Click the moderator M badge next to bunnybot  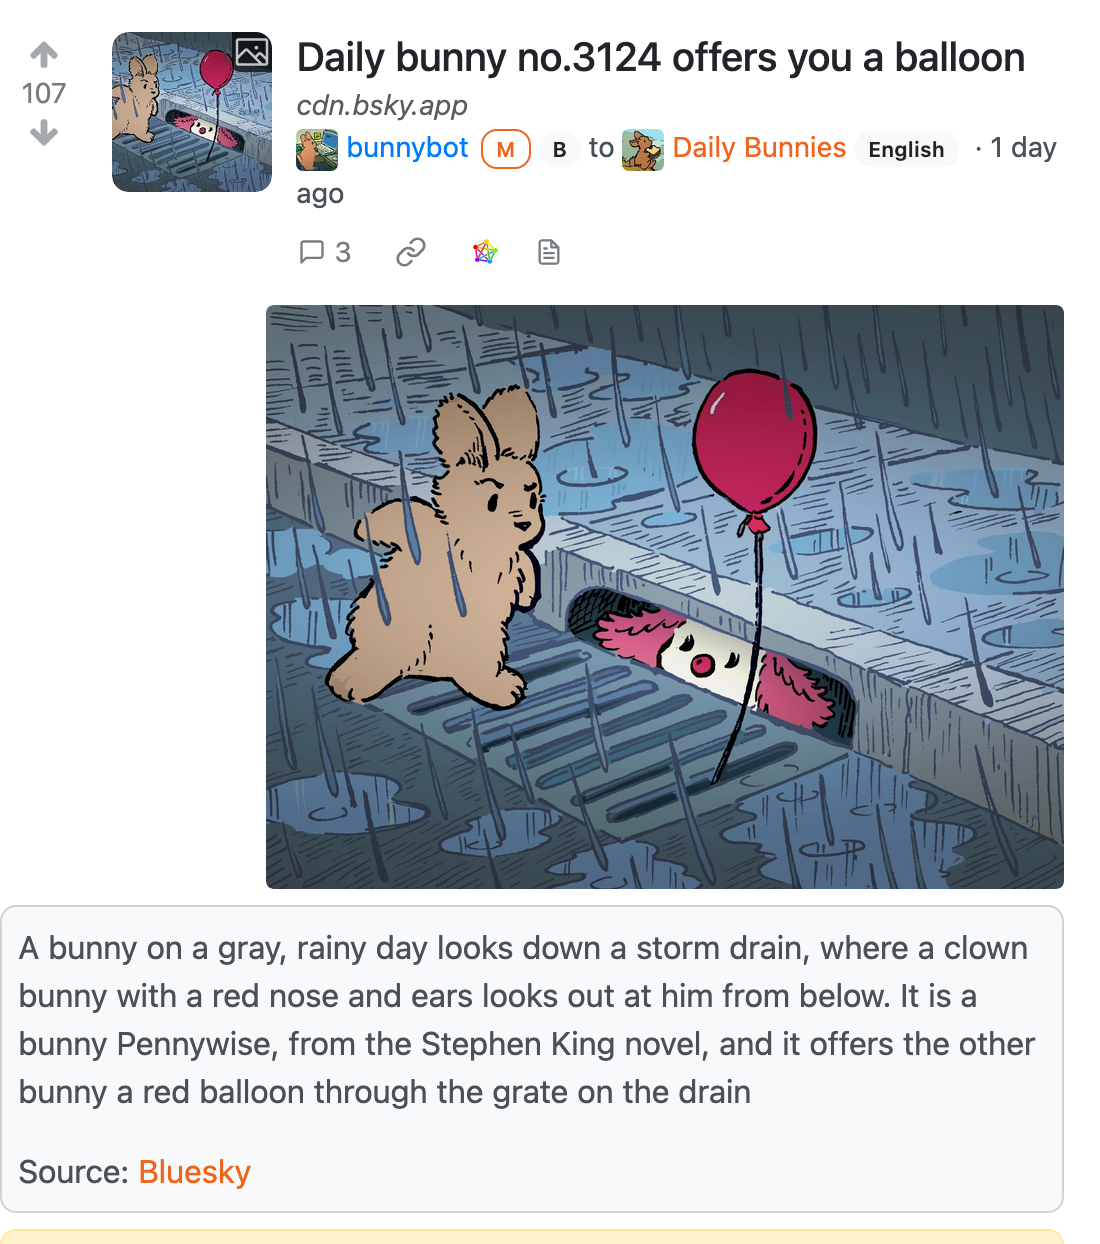(x=505, y=148)
